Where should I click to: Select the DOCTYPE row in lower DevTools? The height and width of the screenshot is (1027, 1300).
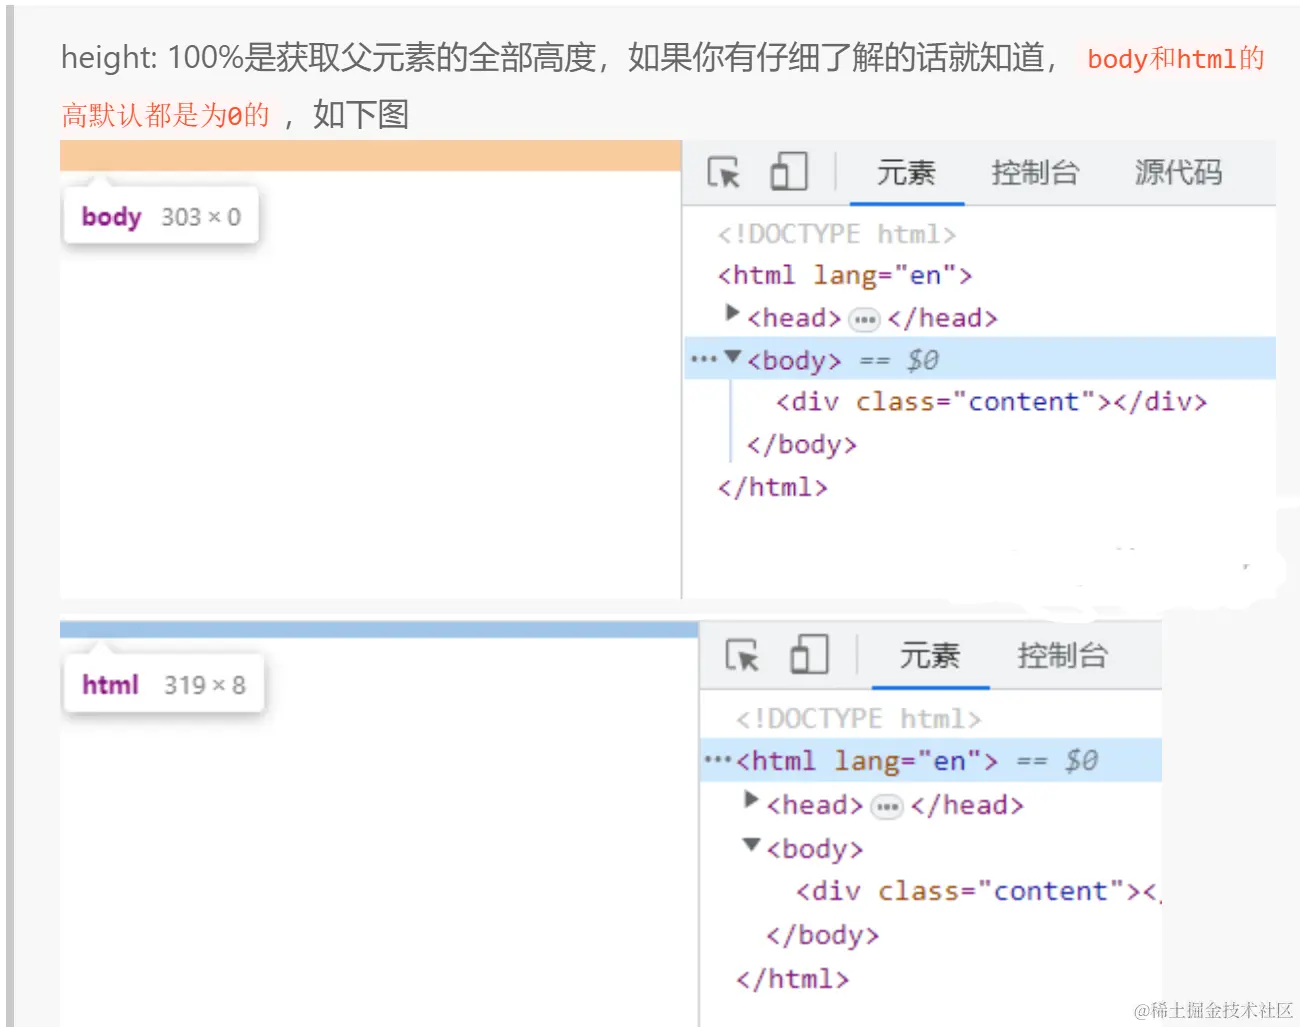click(859, 719)
